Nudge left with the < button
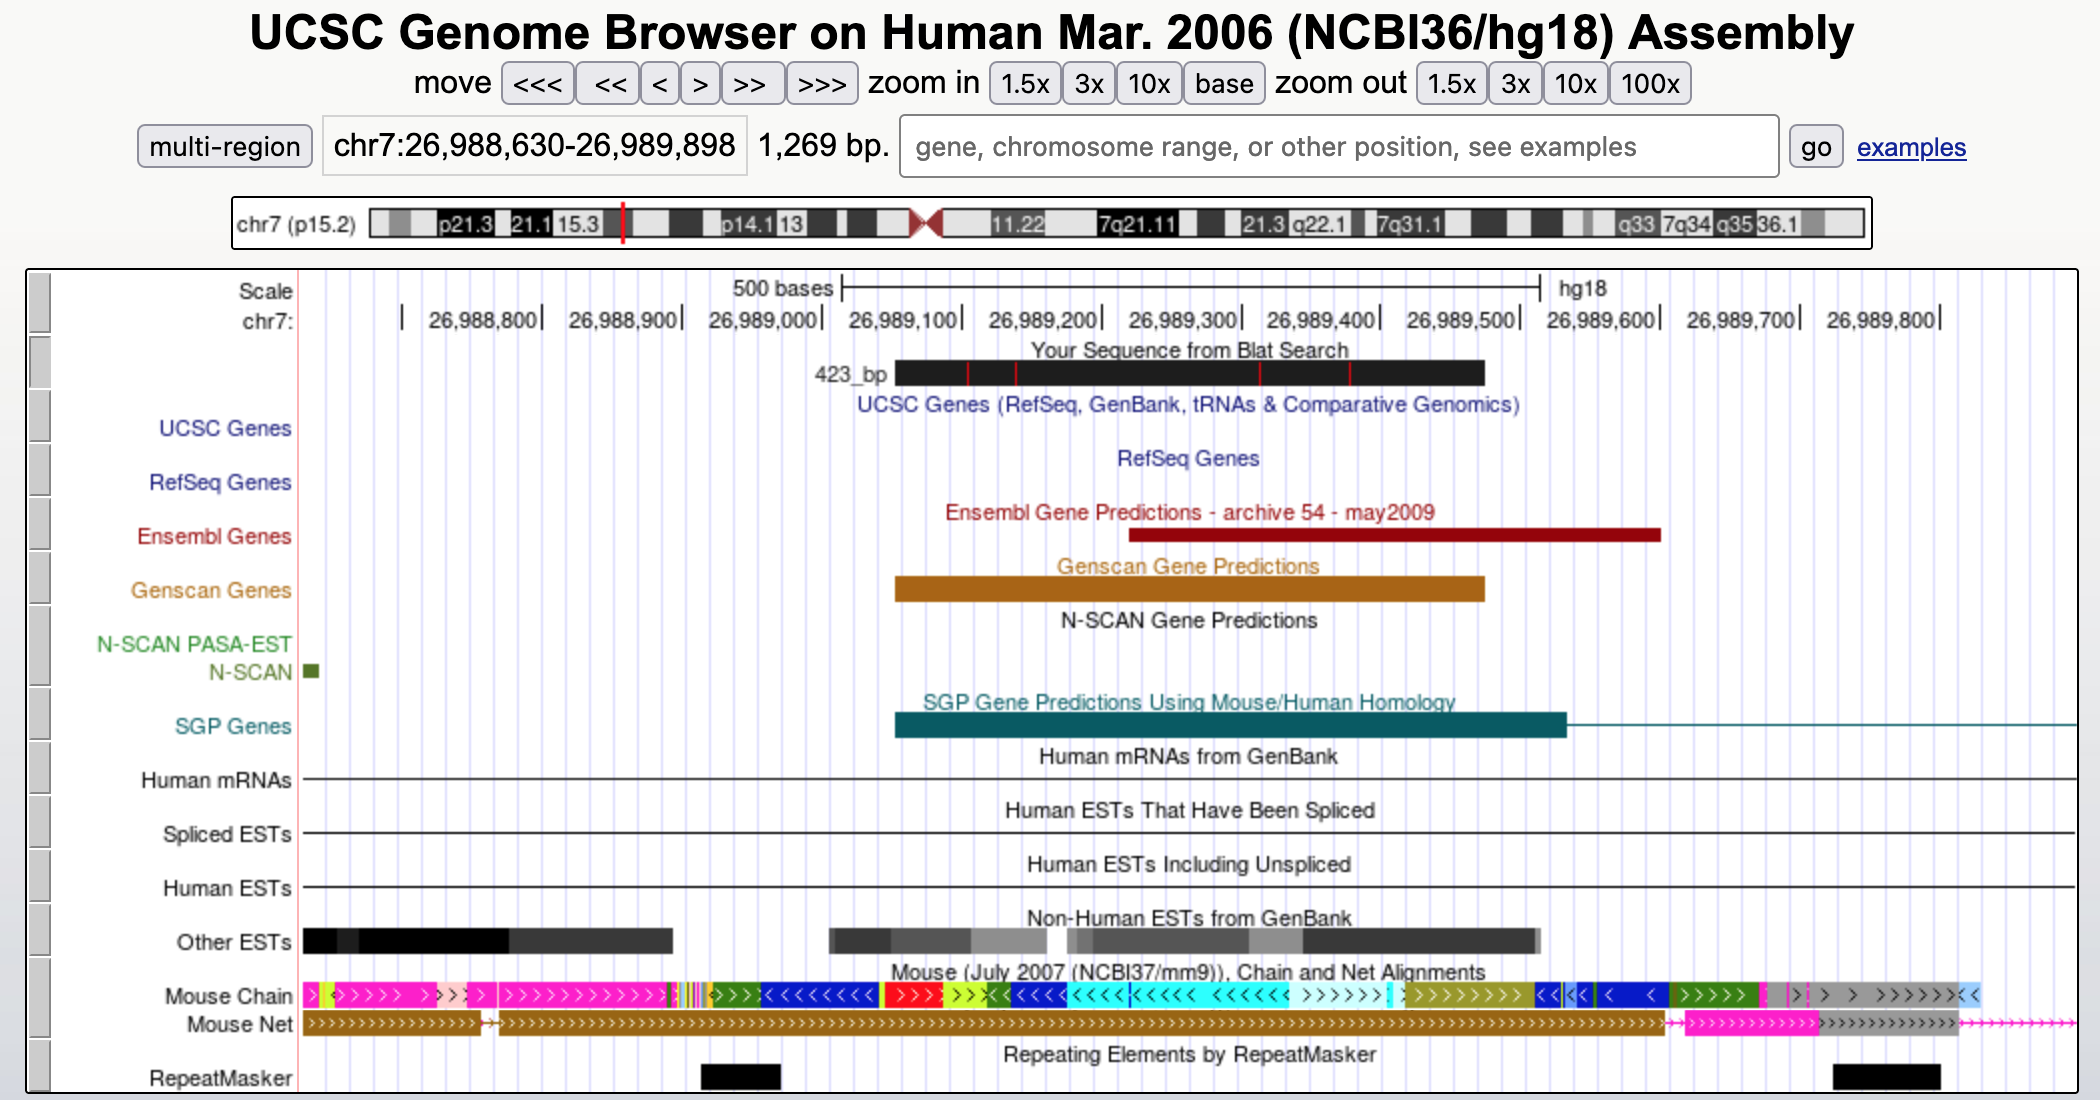The height and width of the screenshot is (1100, 2100). pos(660,84)
